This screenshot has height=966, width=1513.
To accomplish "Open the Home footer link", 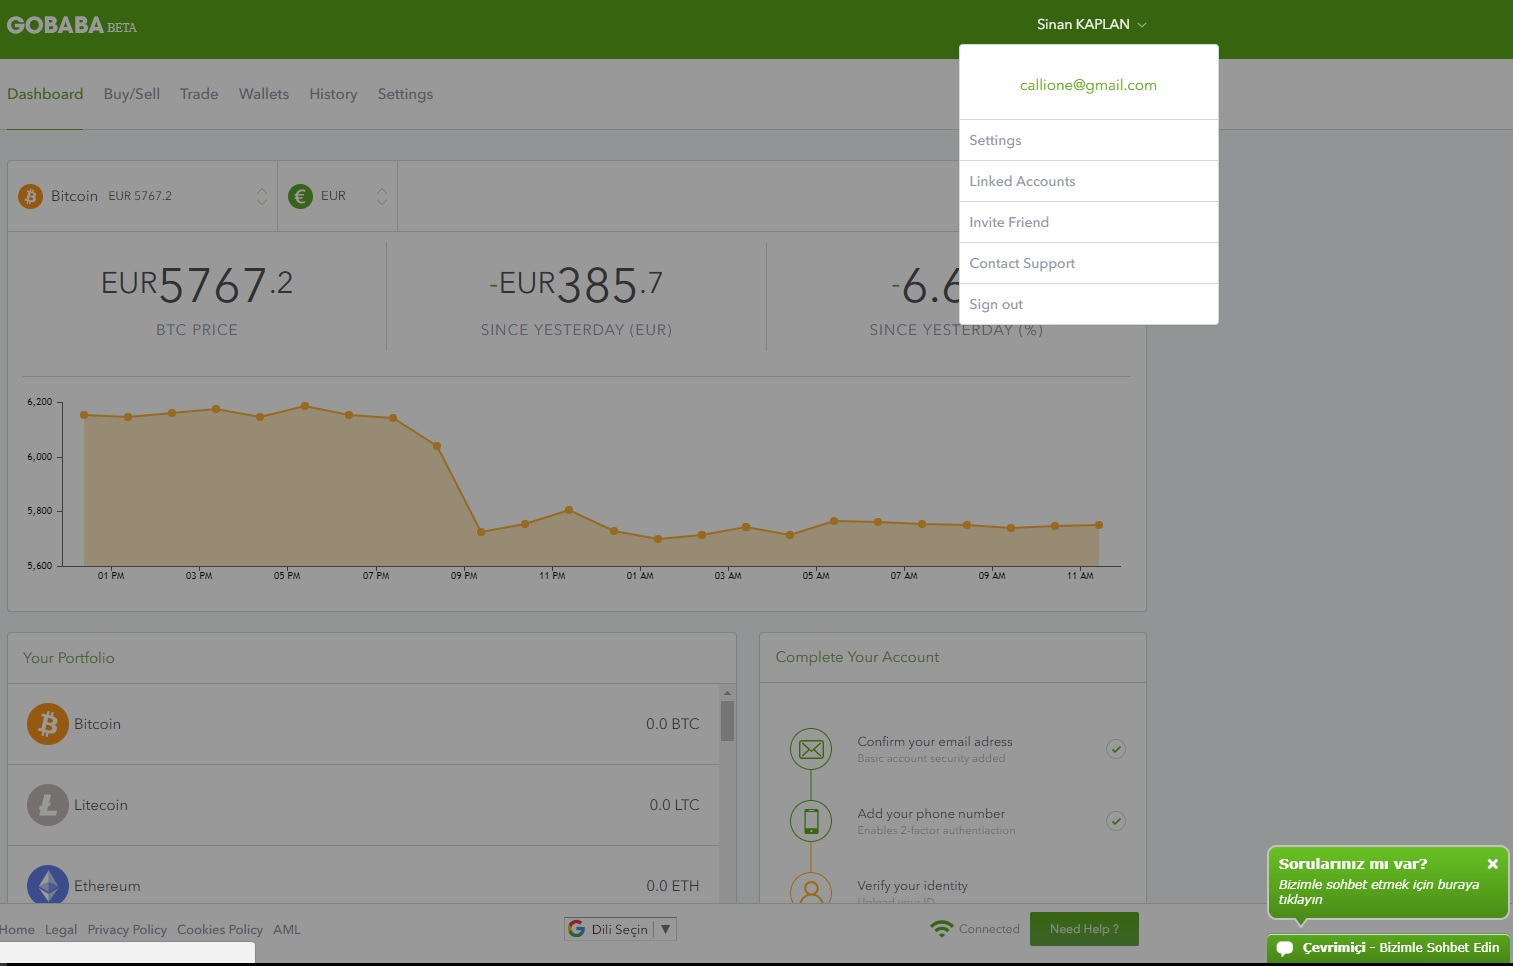I will (x=17, y=930).
